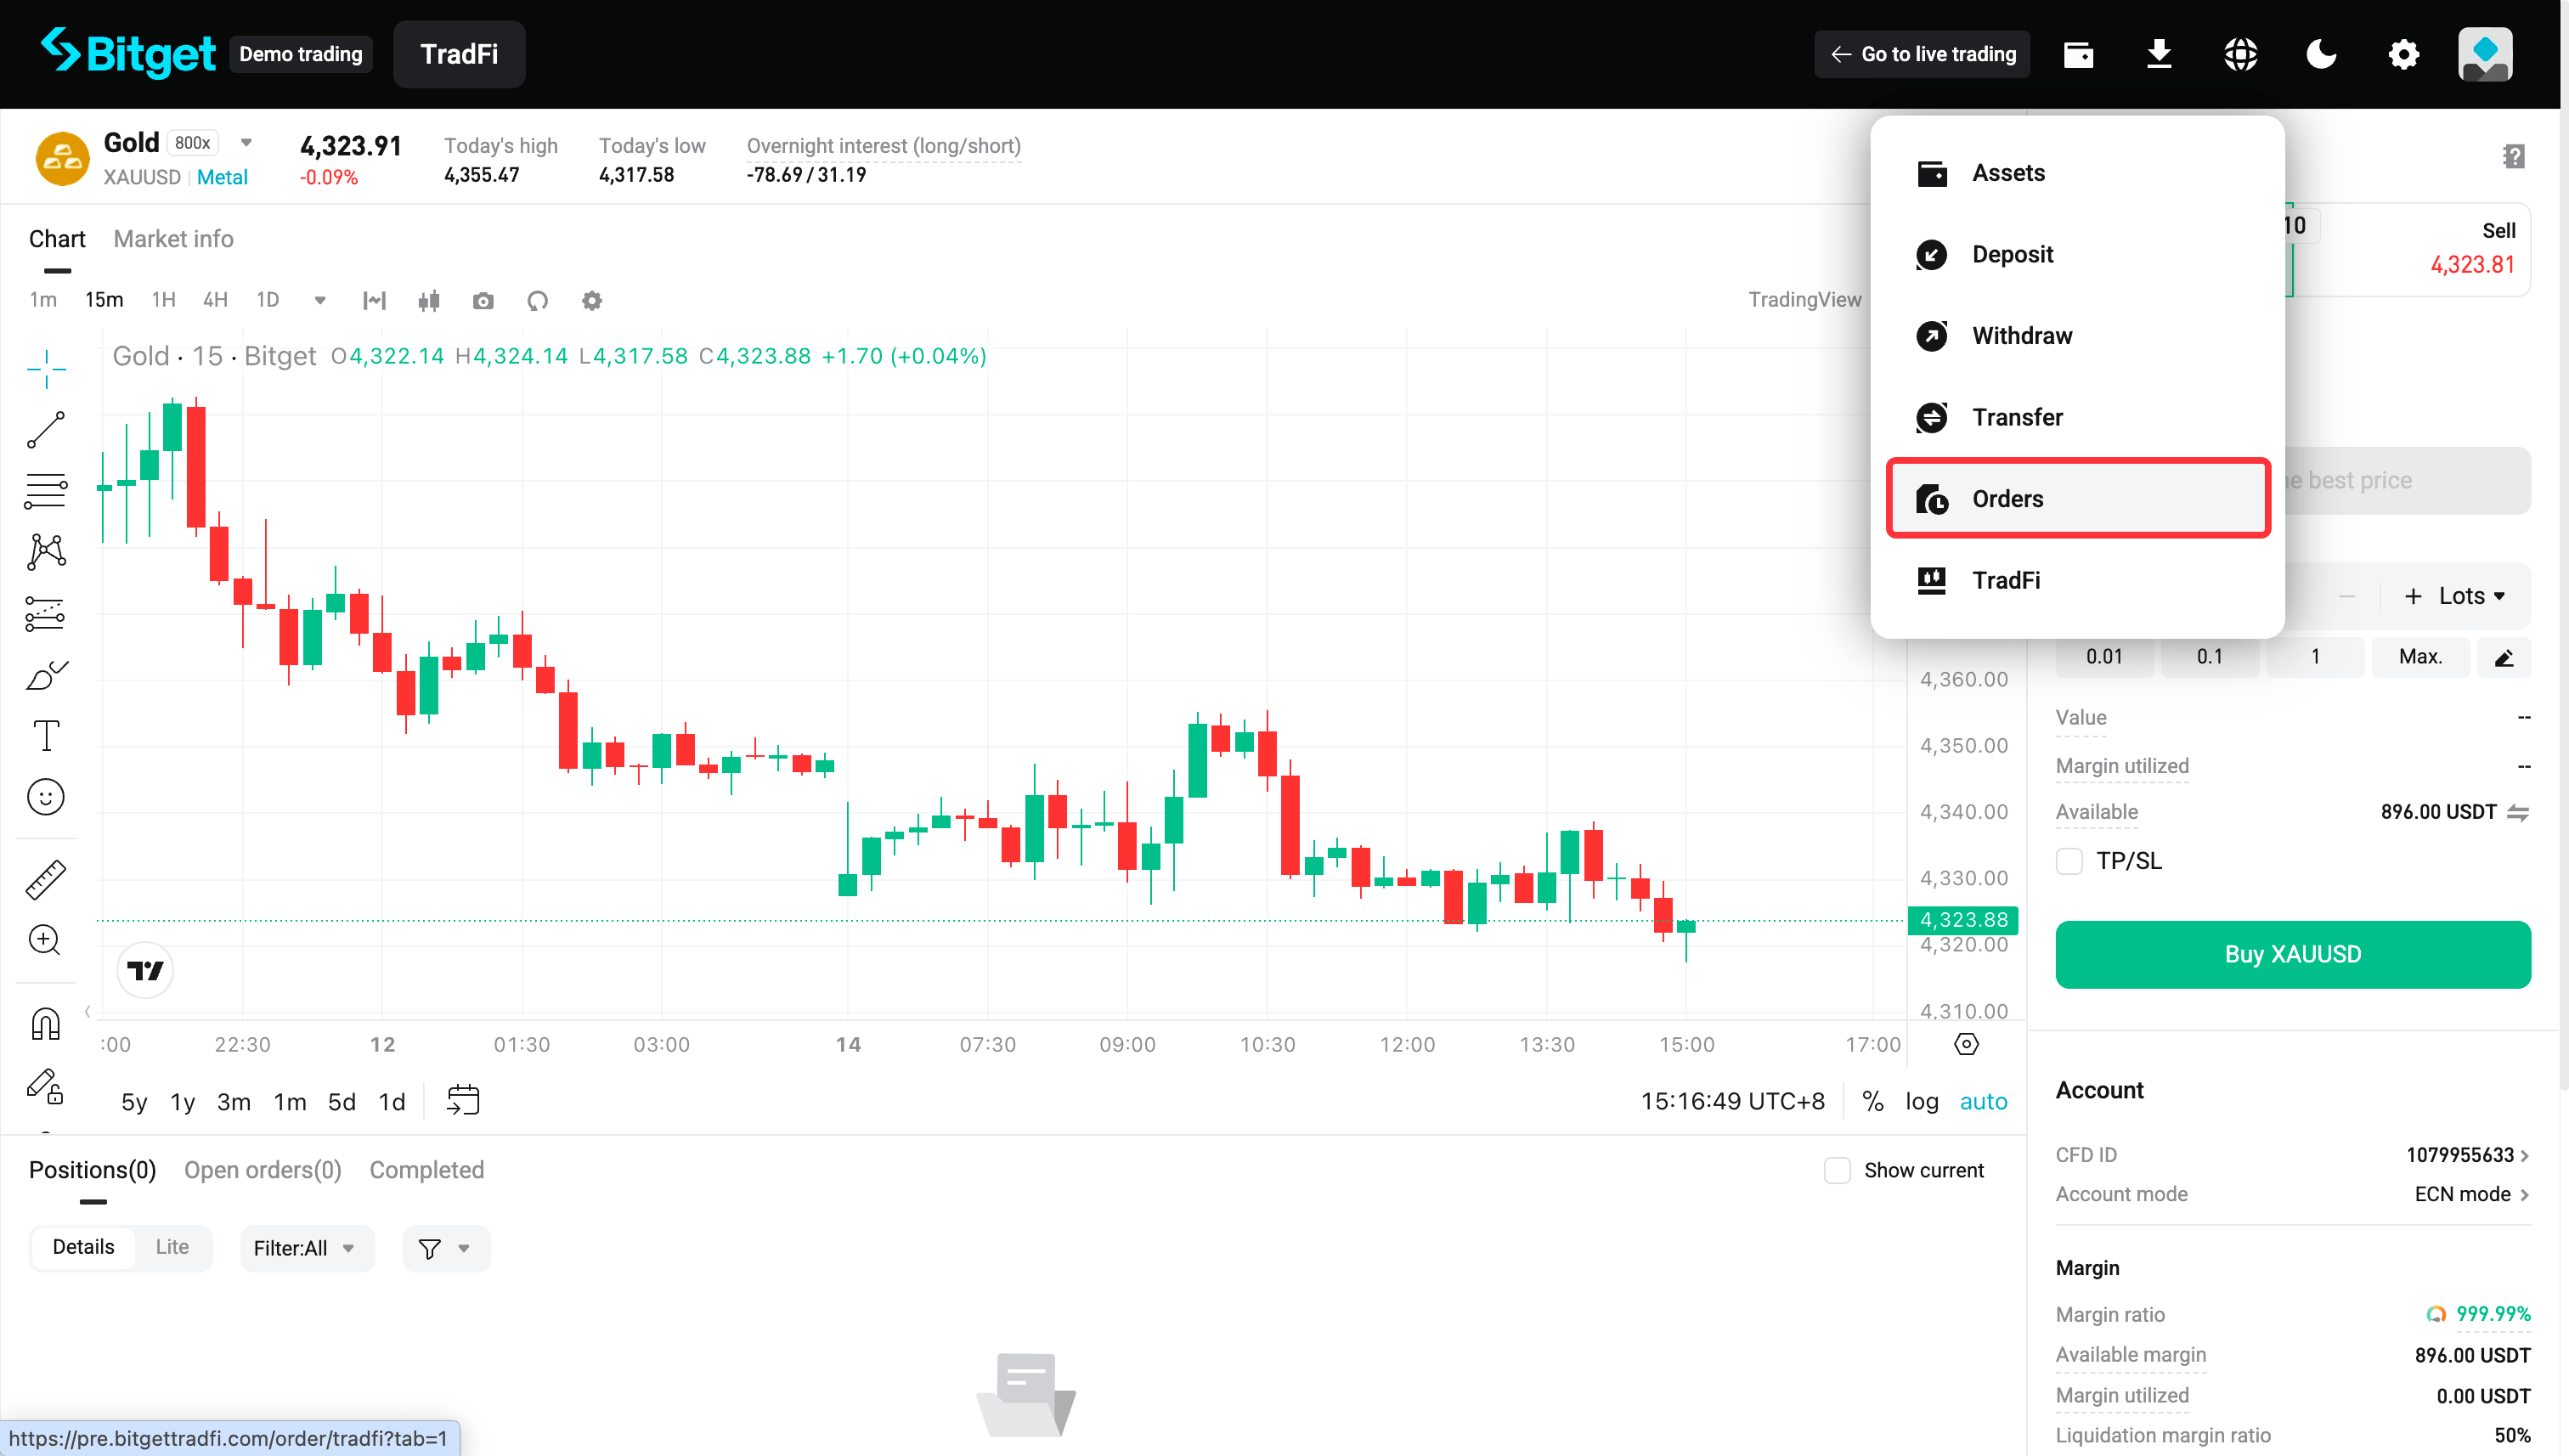Select the Text annotation tool
This screenshot has width=2569, height=1456.
click(46, 736)
